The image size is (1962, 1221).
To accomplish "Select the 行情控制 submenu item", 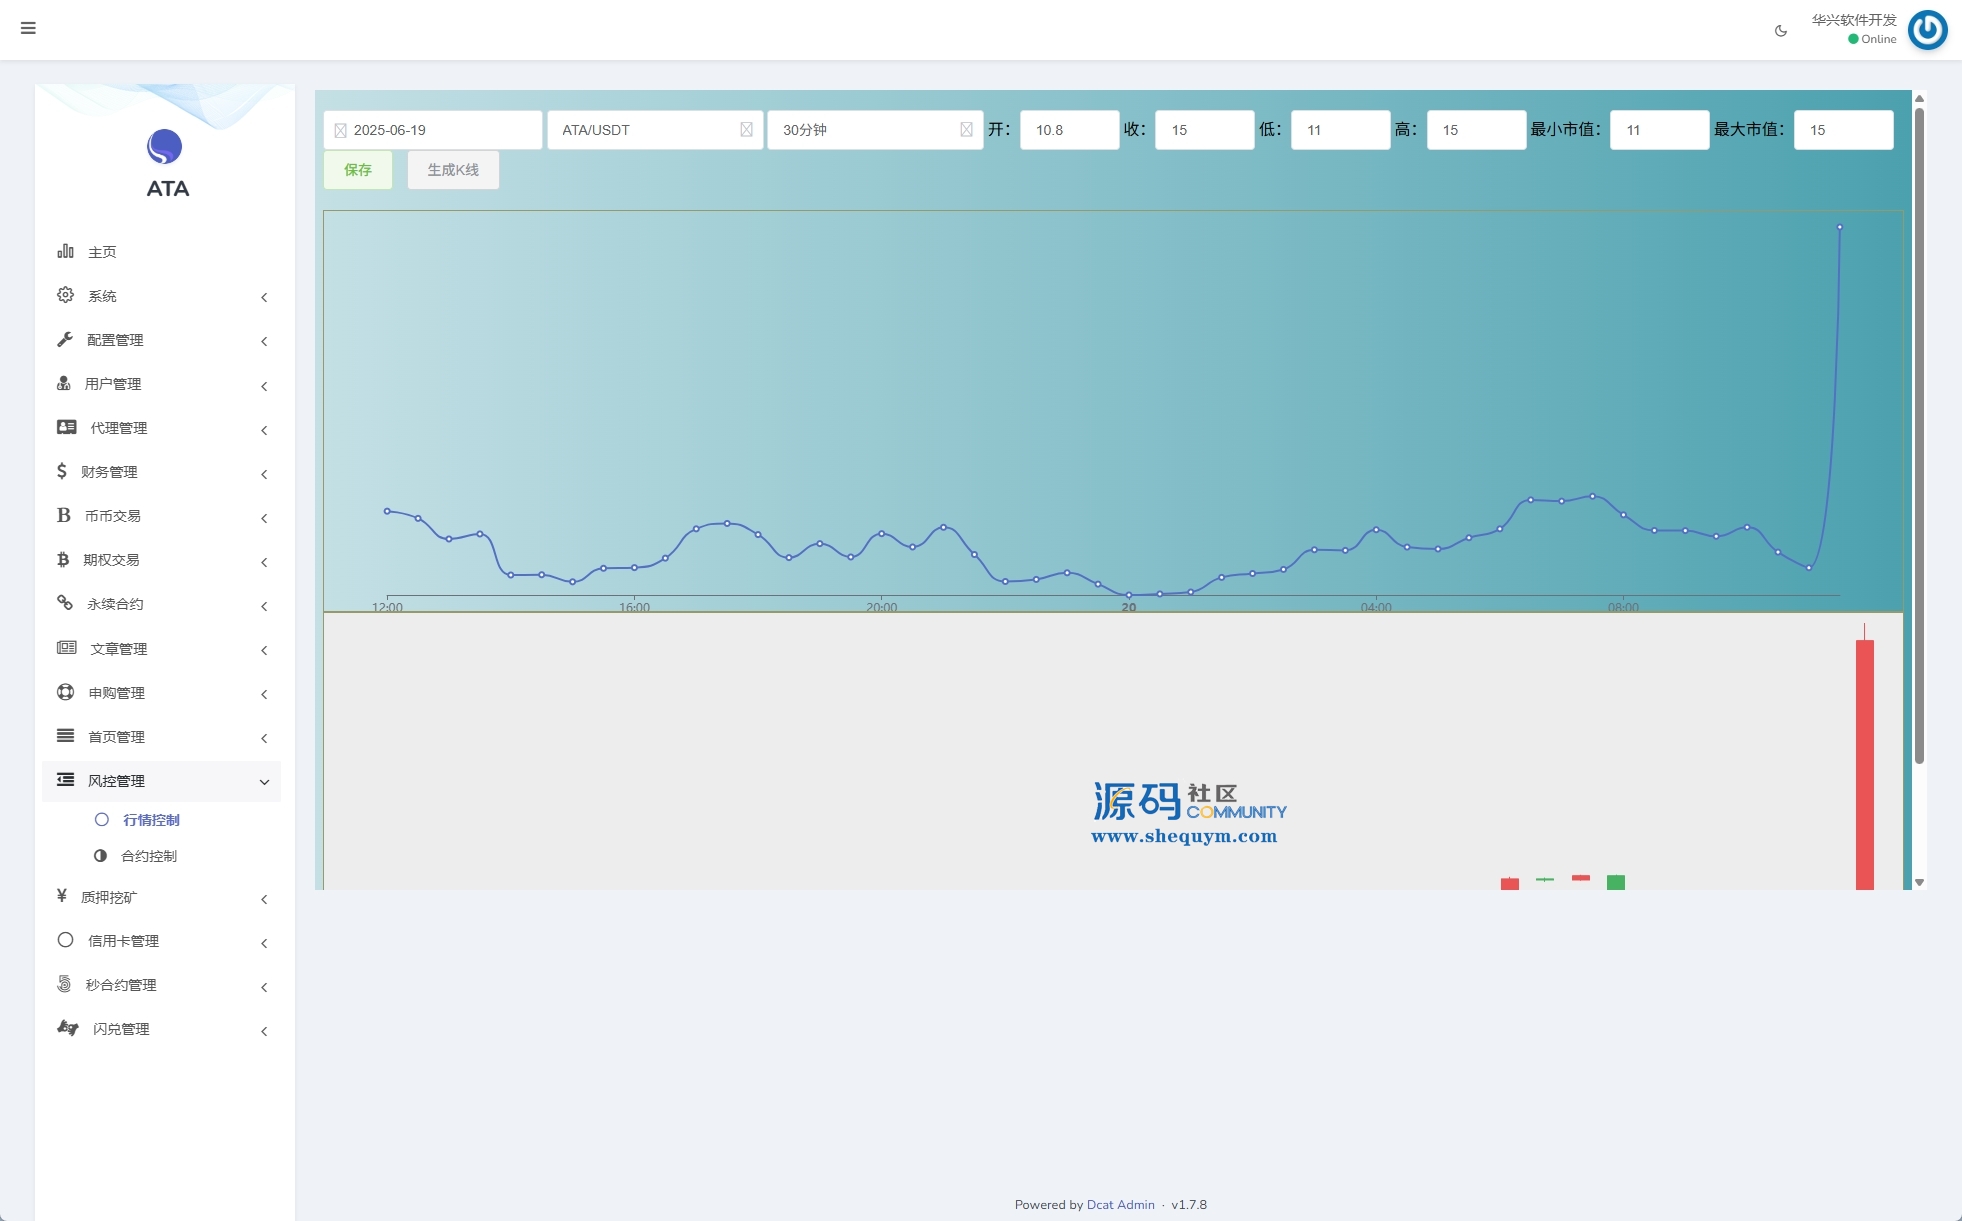I will click(x=151, y=820).
